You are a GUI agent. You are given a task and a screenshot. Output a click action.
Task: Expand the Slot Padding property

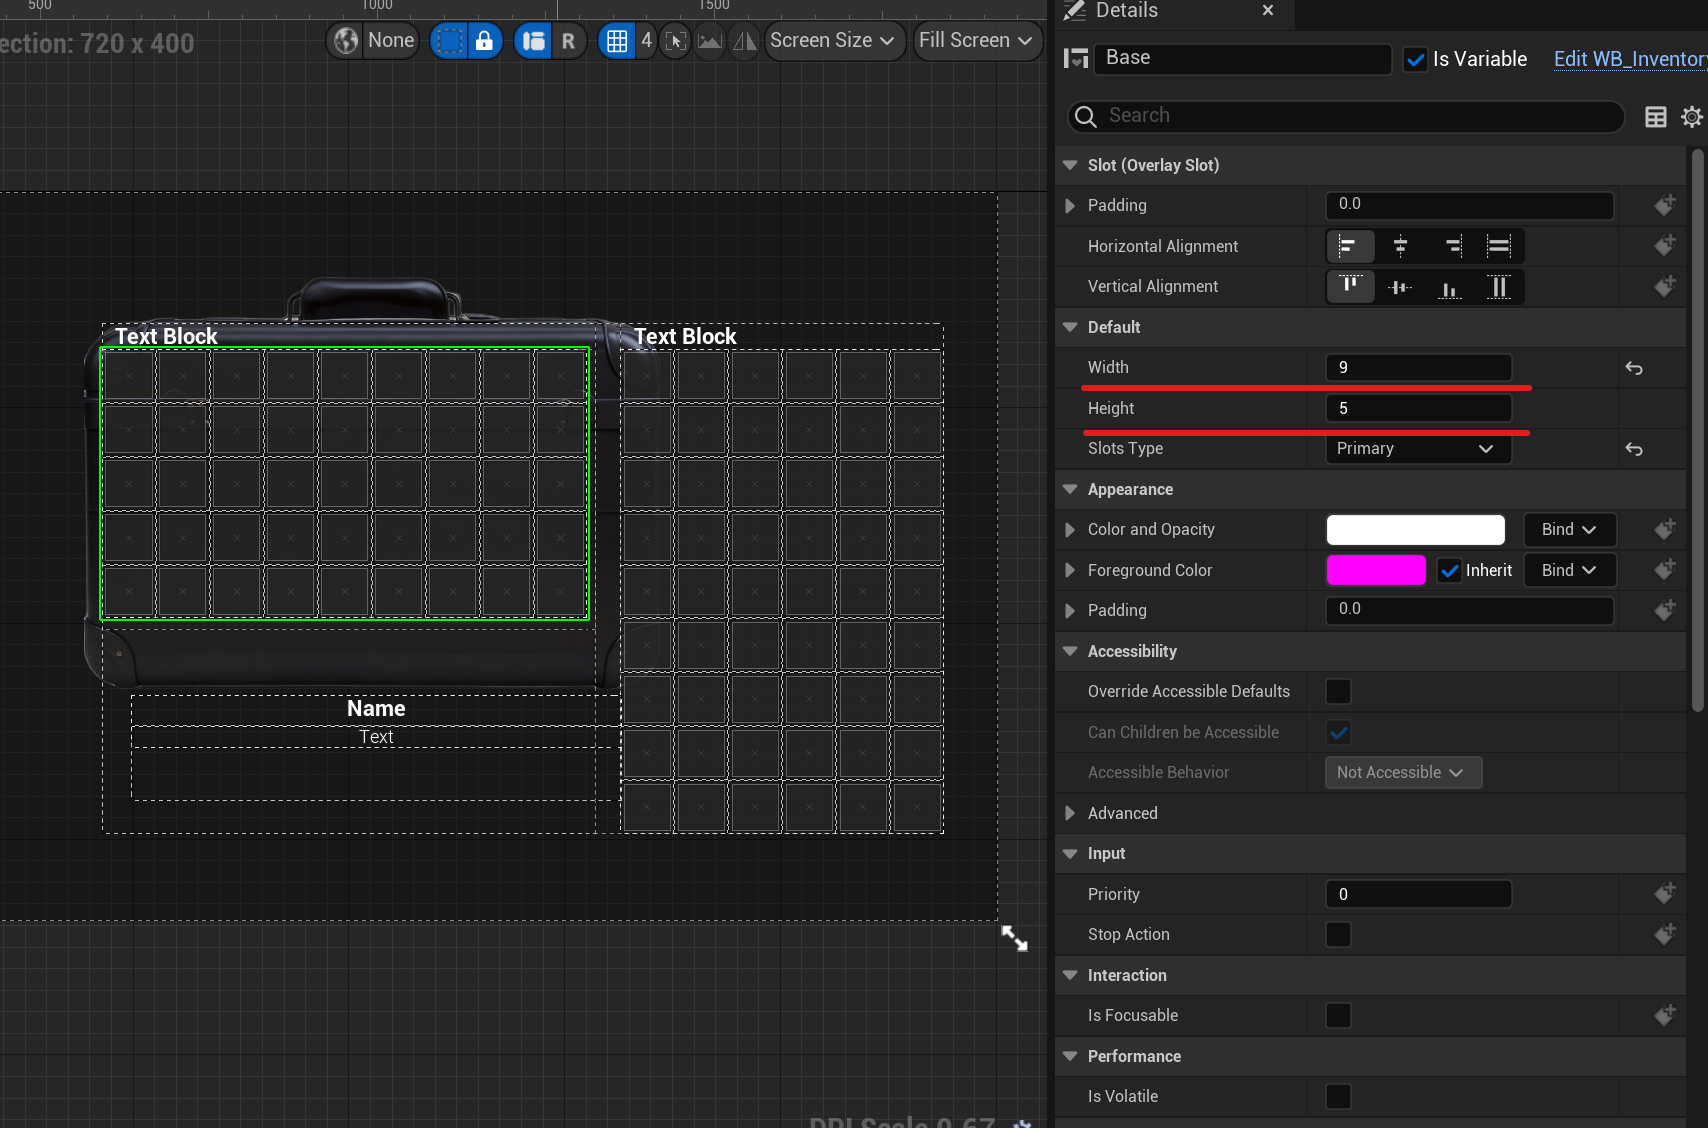click(x=1070, y=205)
